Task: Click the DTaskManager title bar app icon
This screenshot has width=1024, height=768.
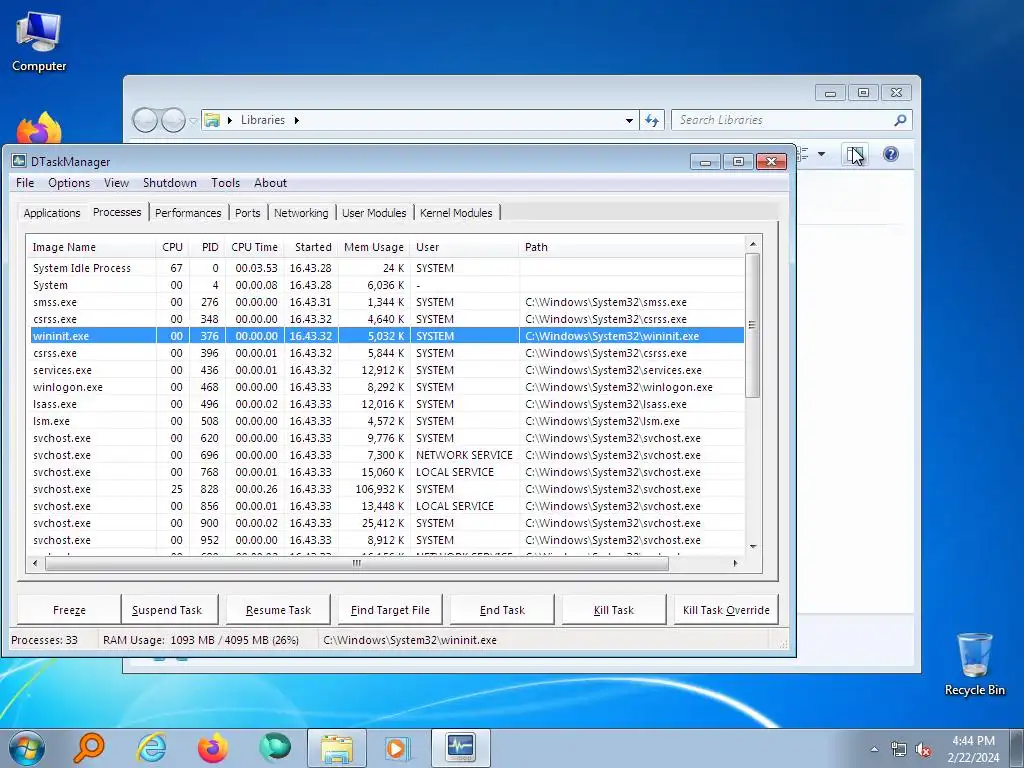Action: click(19, 161)
